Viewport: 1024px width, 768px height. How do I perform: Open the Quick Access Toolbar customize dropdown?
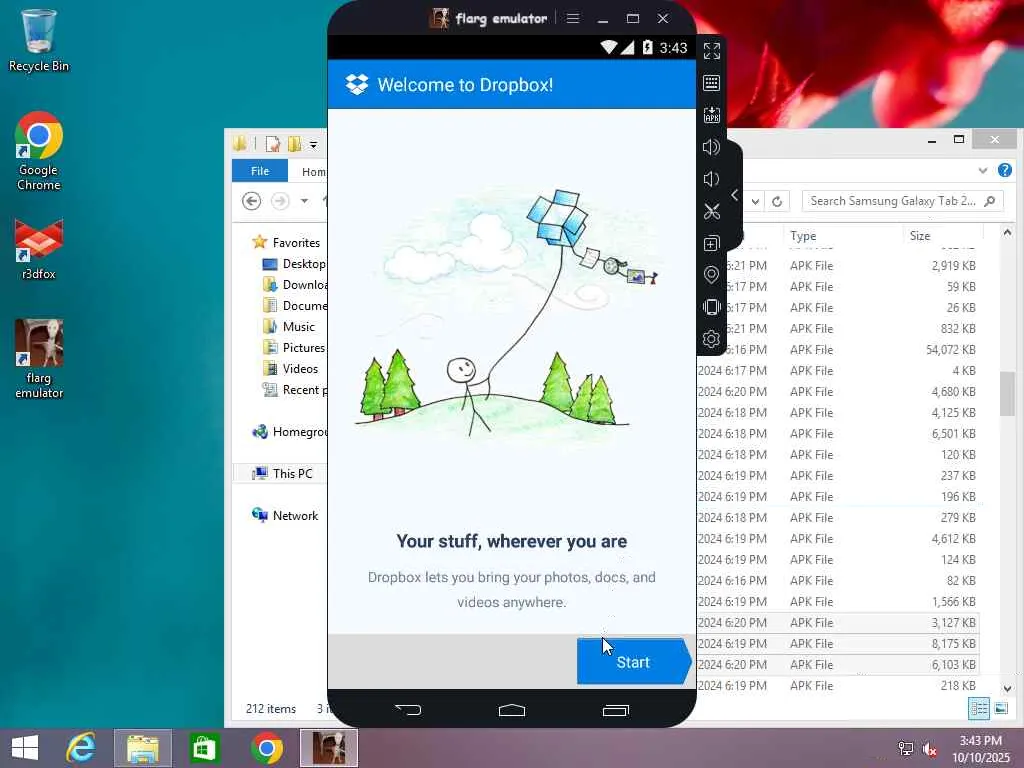pyautogui.click(x=313, y=144)
